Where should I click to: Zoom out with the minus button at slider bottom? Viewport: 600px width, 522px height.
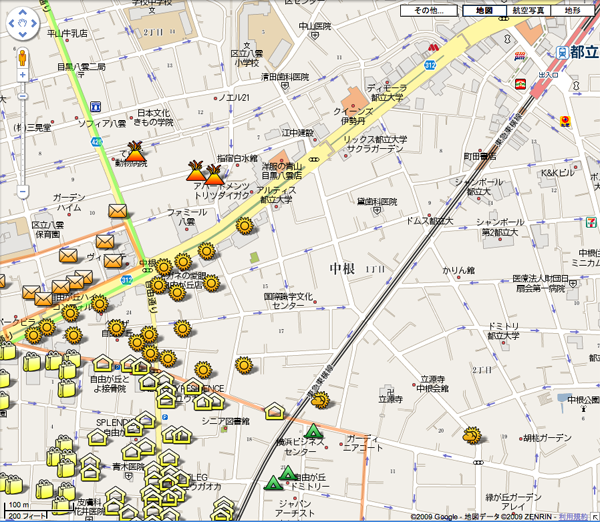pyautogui.click(x=23, y=190)
